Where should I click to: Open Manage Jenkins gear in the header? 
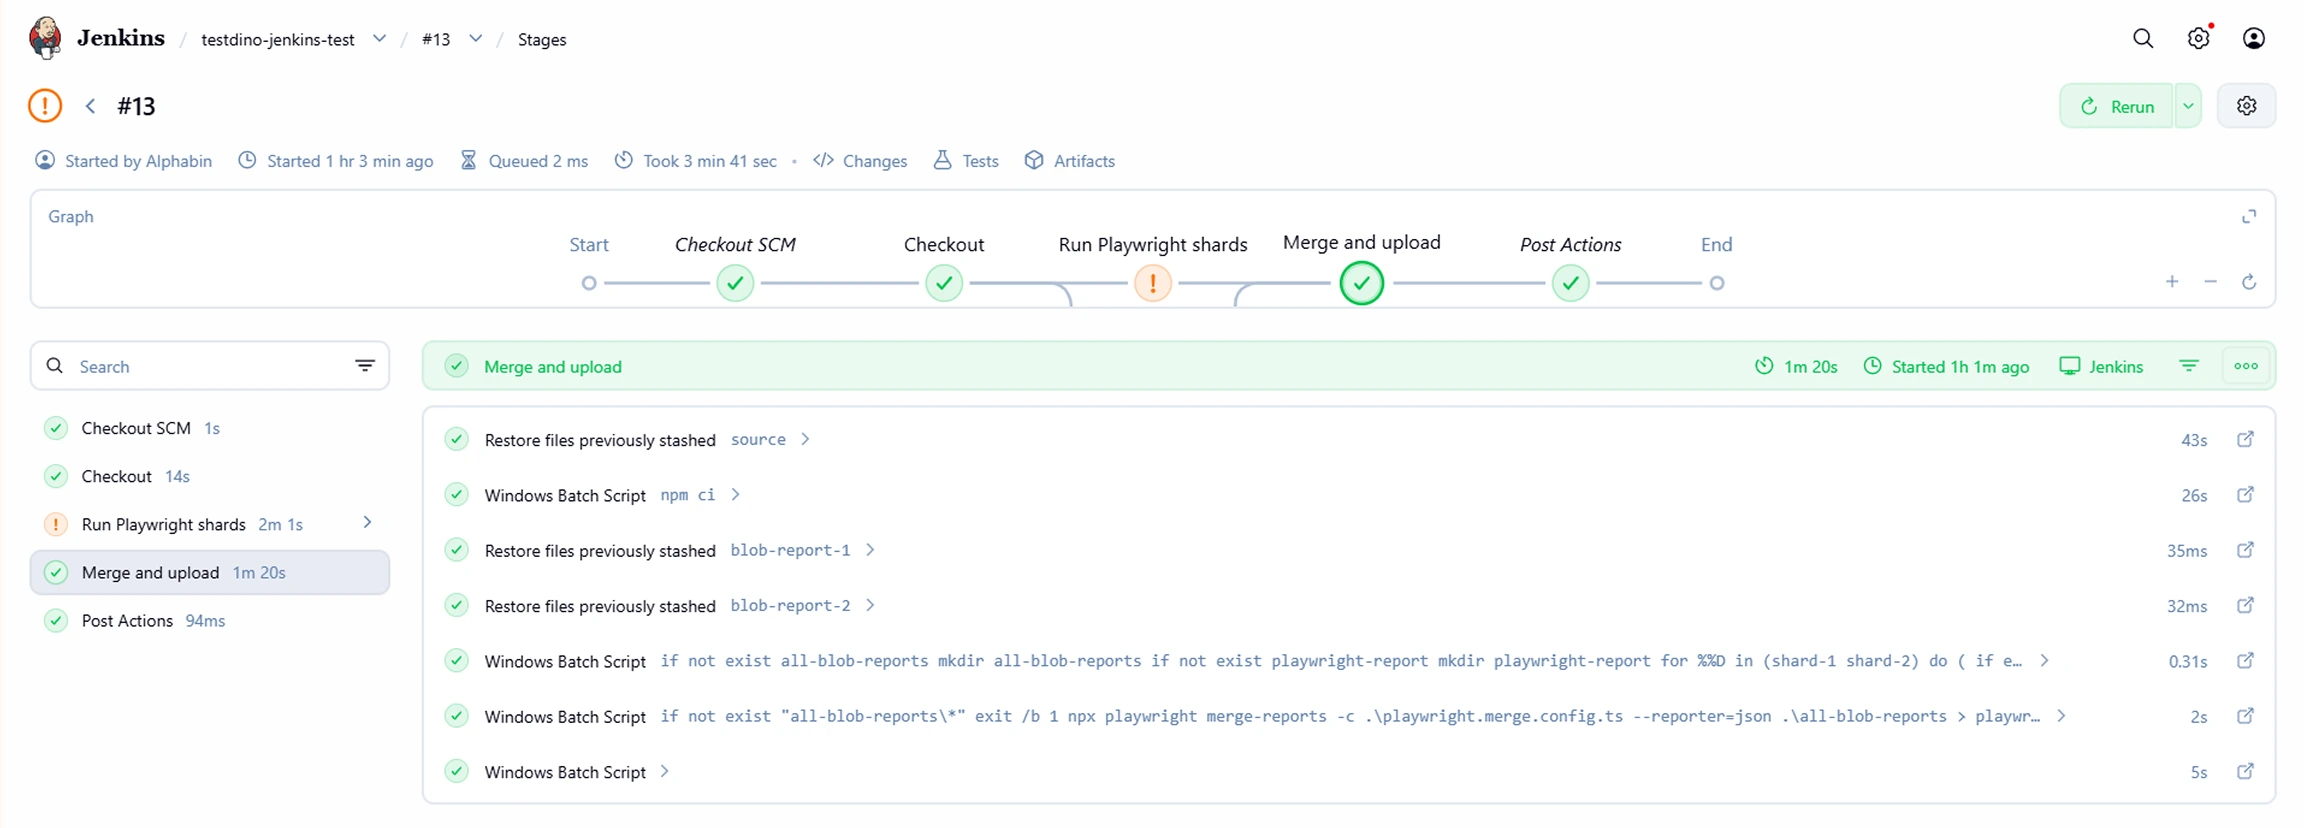click(2198, 38)
